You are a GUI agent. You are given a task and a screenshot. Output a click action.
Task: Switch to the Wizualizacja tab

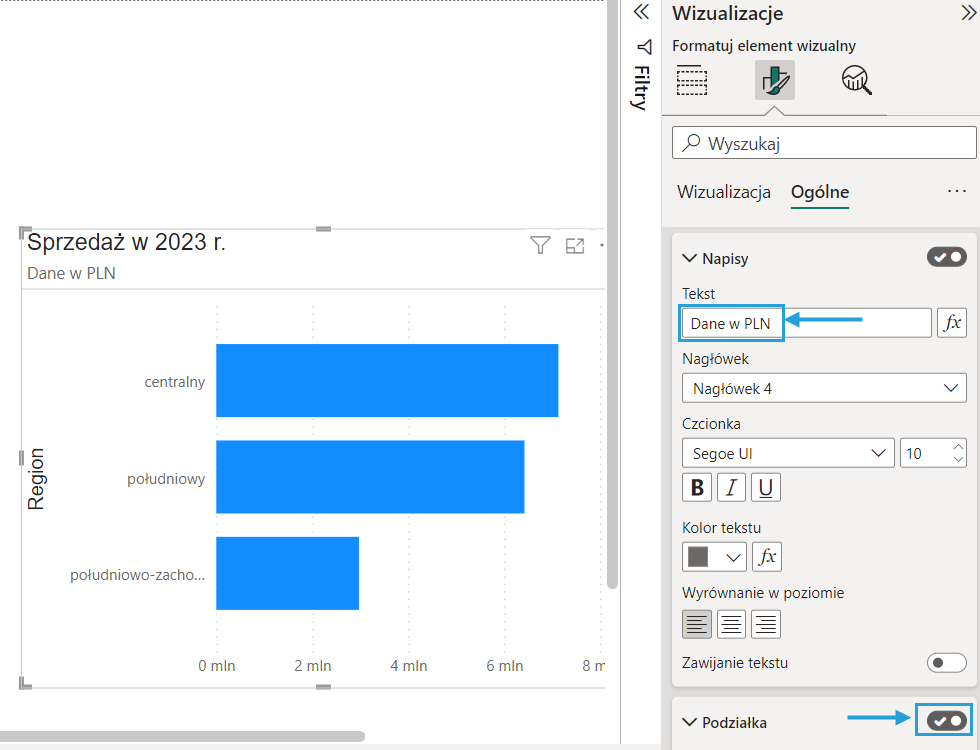724,192
